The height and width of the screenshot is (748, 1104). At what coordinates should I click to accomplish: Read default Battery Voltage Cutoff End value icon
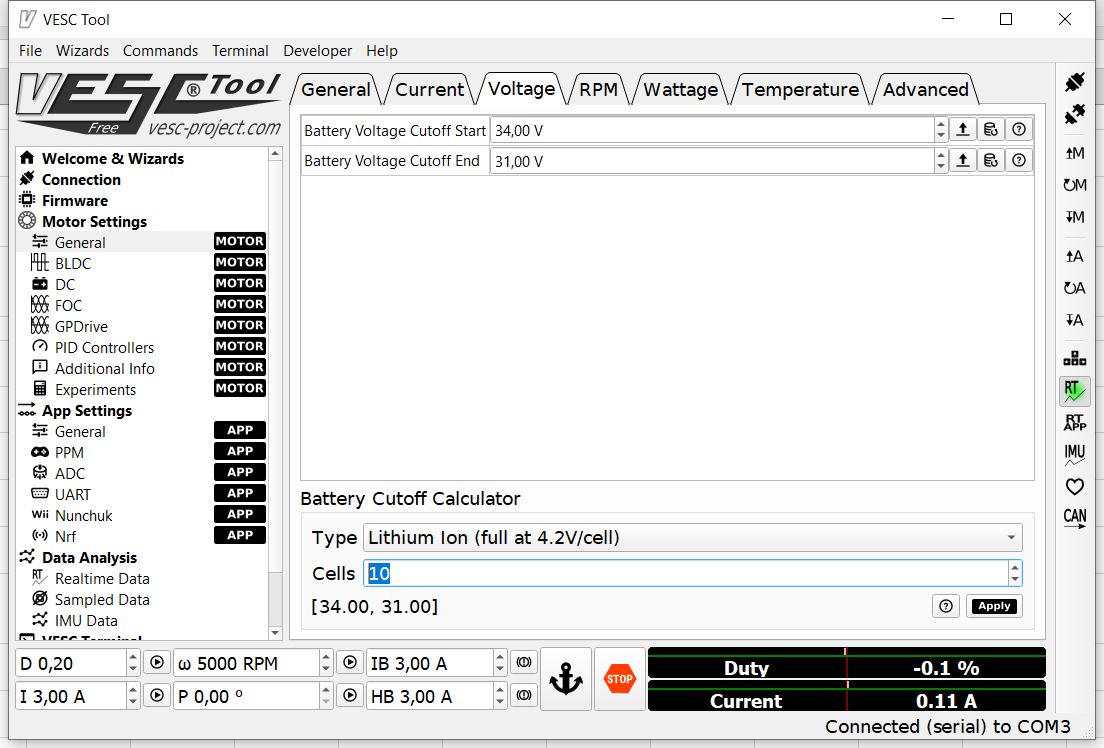click(x=991, y=161)
